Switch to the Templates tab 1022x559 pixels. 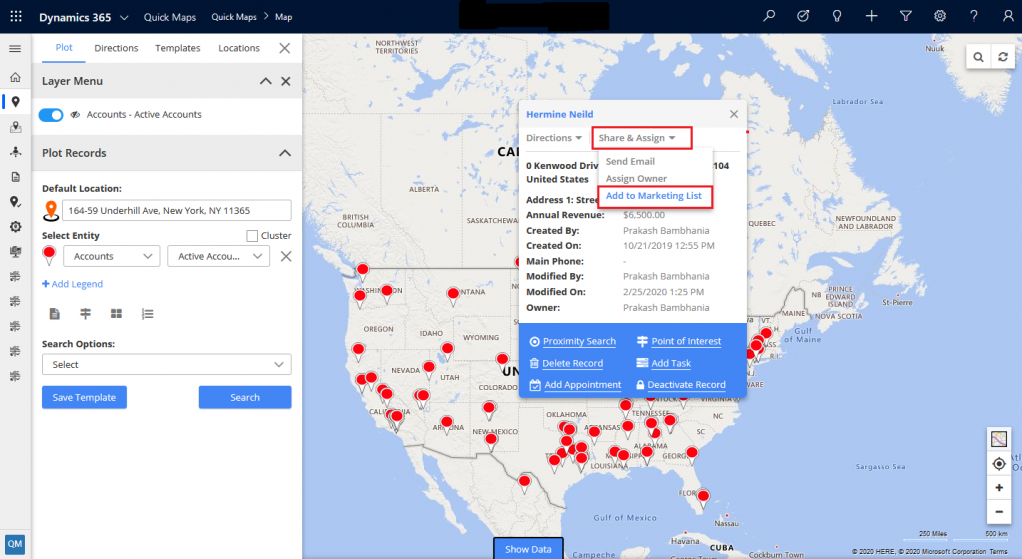pos(178,48)
